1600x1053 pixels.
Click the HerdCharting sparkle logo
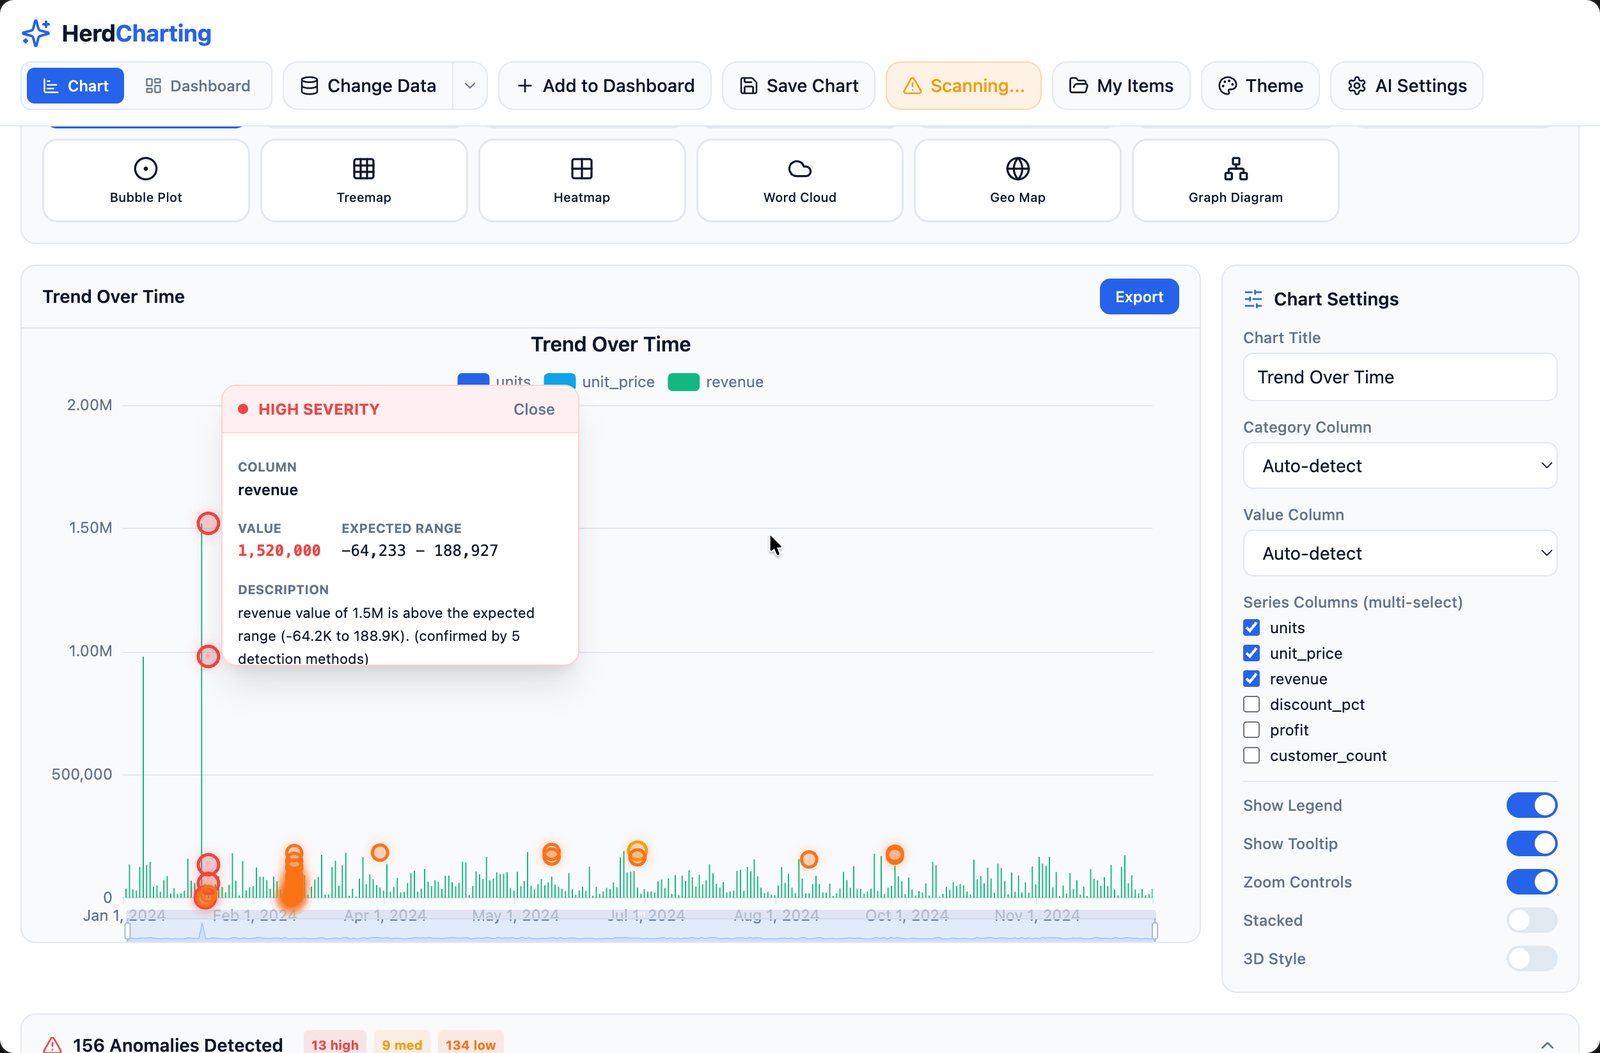(x=36, y=33)
